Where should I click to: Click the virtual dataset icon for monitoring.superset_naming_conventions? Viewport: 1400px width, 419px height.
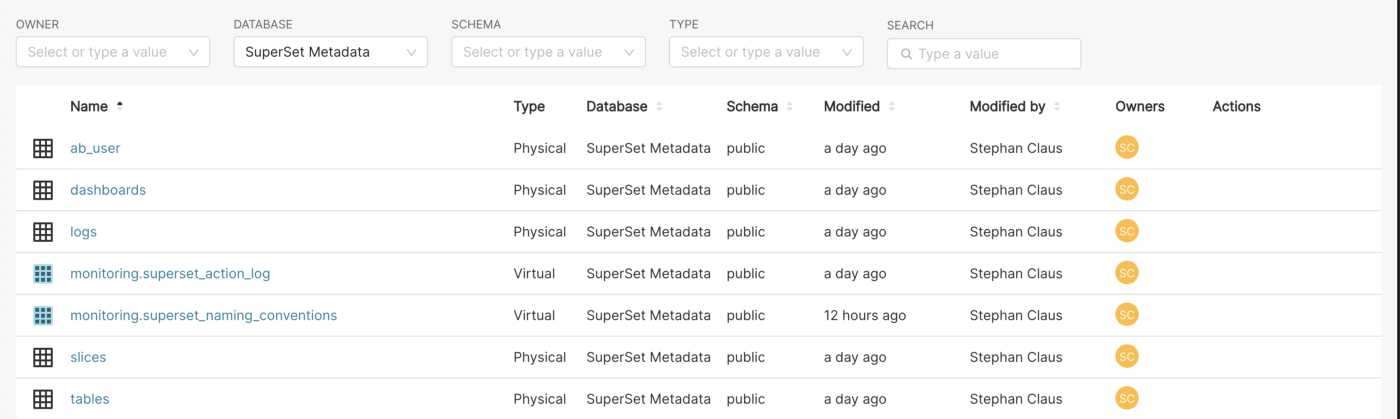[x=43, y=316]
